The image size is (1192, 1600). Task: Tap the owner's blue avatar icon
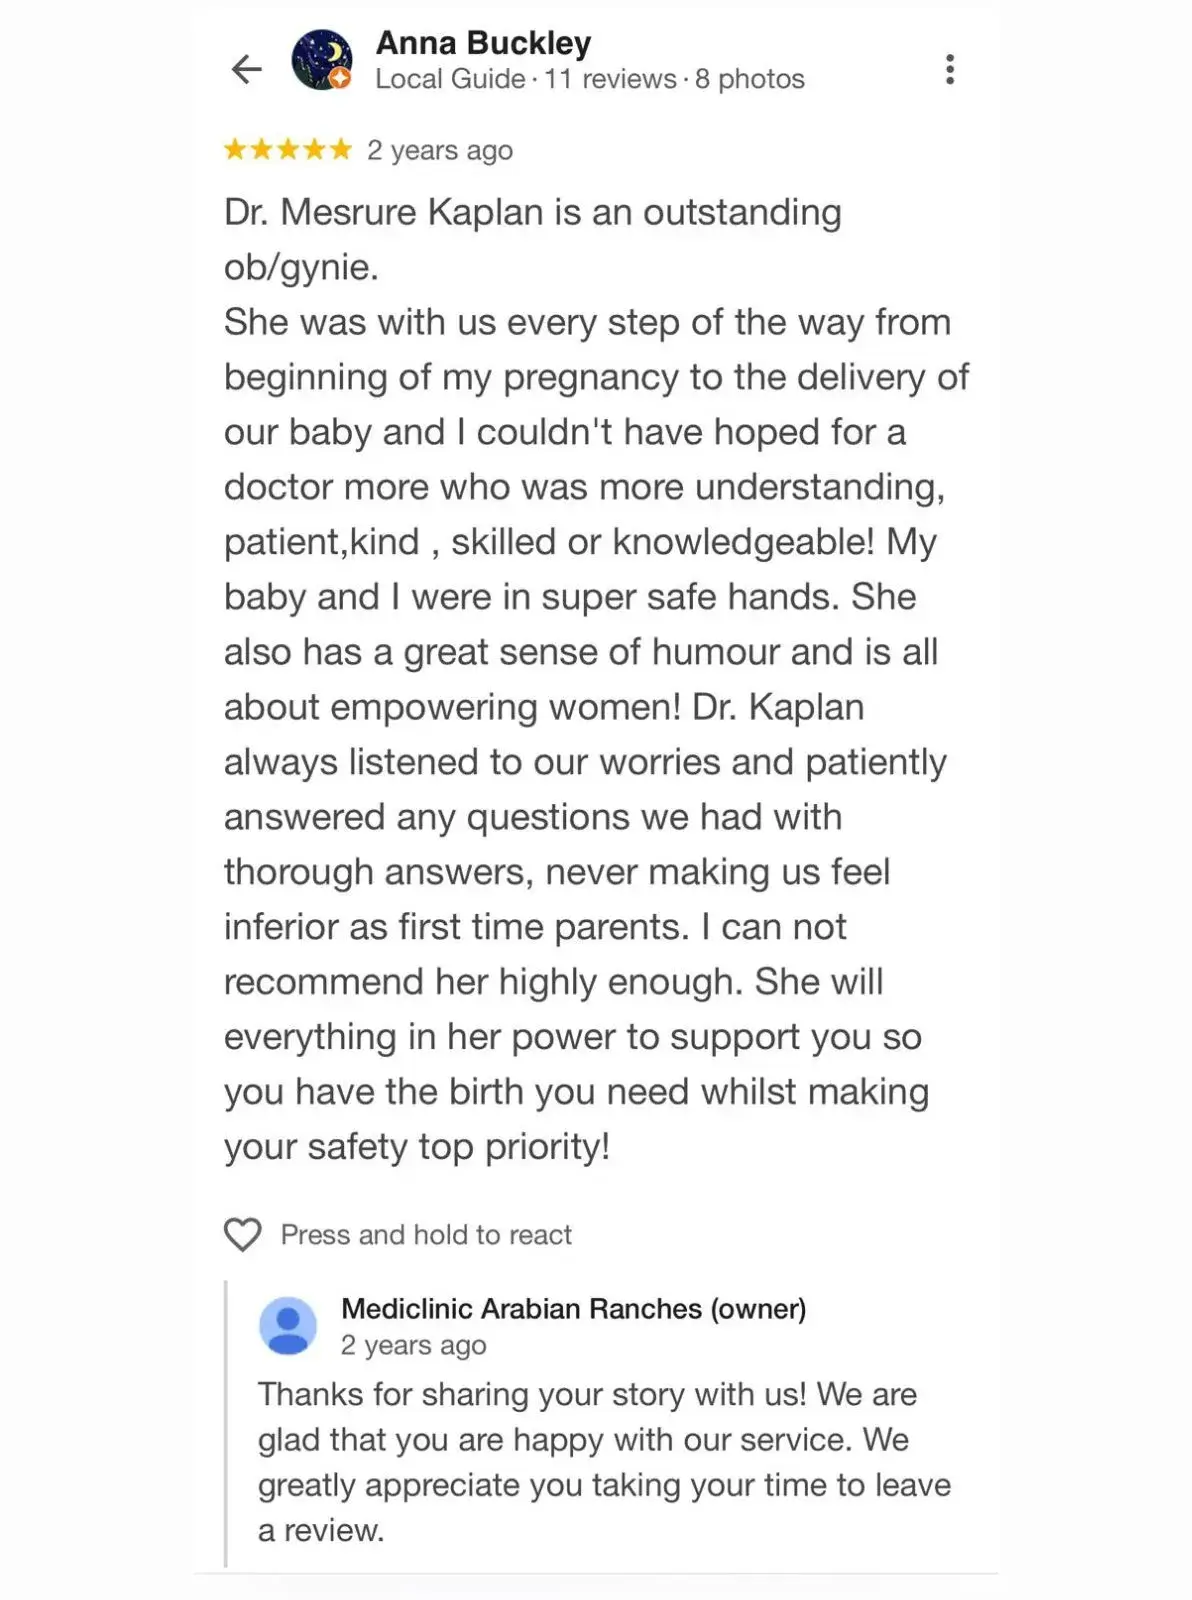point(288,1326)
